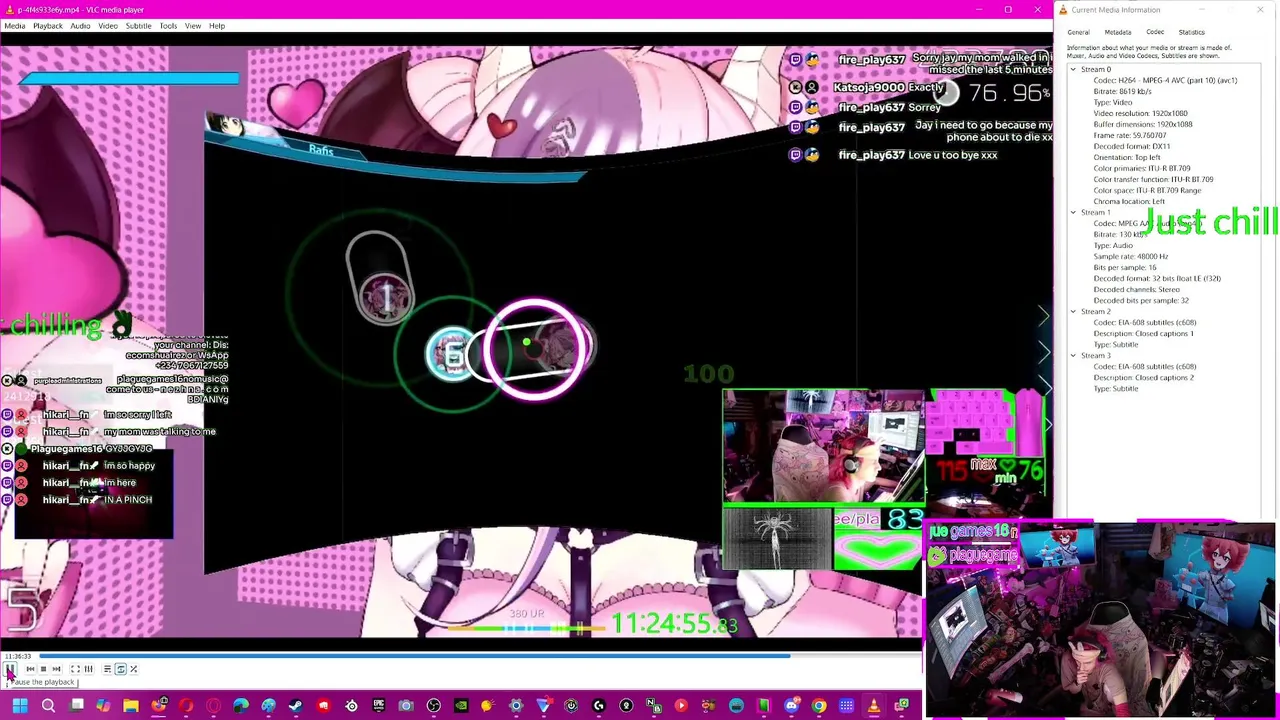Viewport: 1280px width, 720px height.
Task: Toggle shuffle random playback
Action: click(x=134, y=669)
